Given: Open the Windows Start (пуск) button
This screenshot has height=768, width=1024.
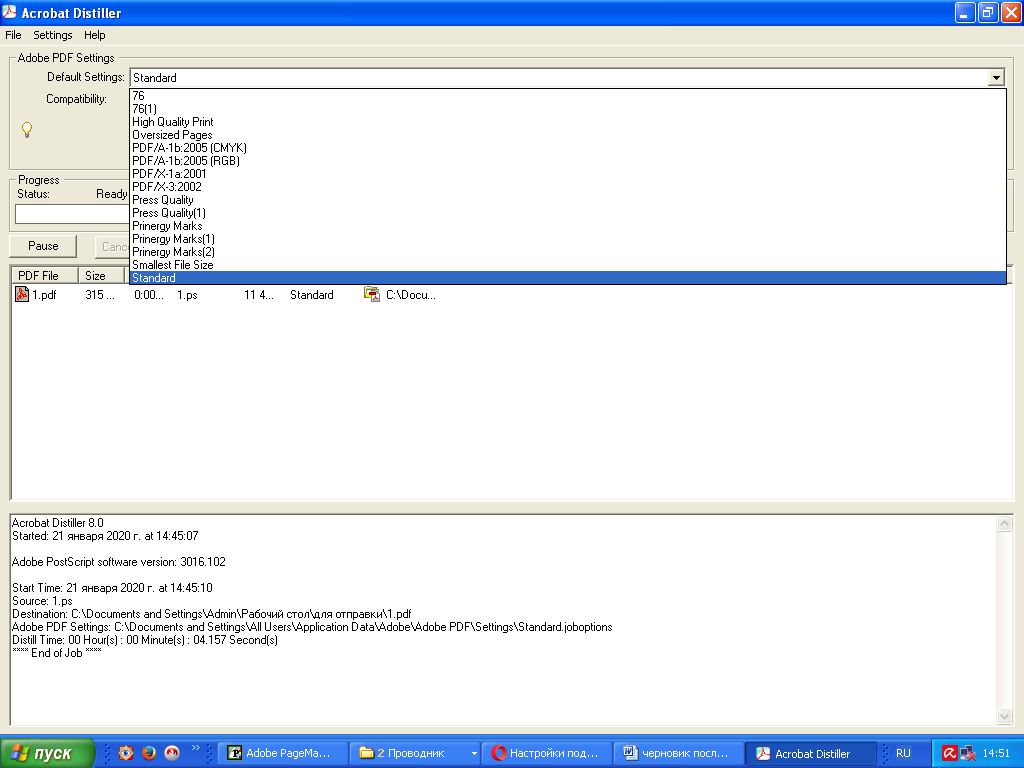Looking at the screenshot, I should click(x=47, y=753).
